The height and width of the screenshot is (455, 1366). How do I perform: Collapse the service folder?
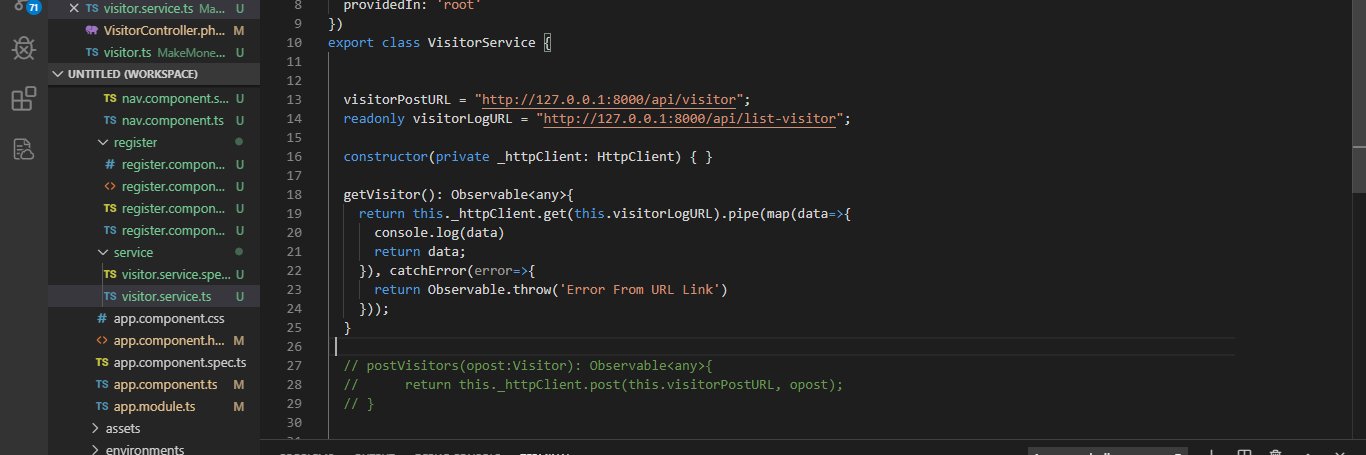click(154, 253)
